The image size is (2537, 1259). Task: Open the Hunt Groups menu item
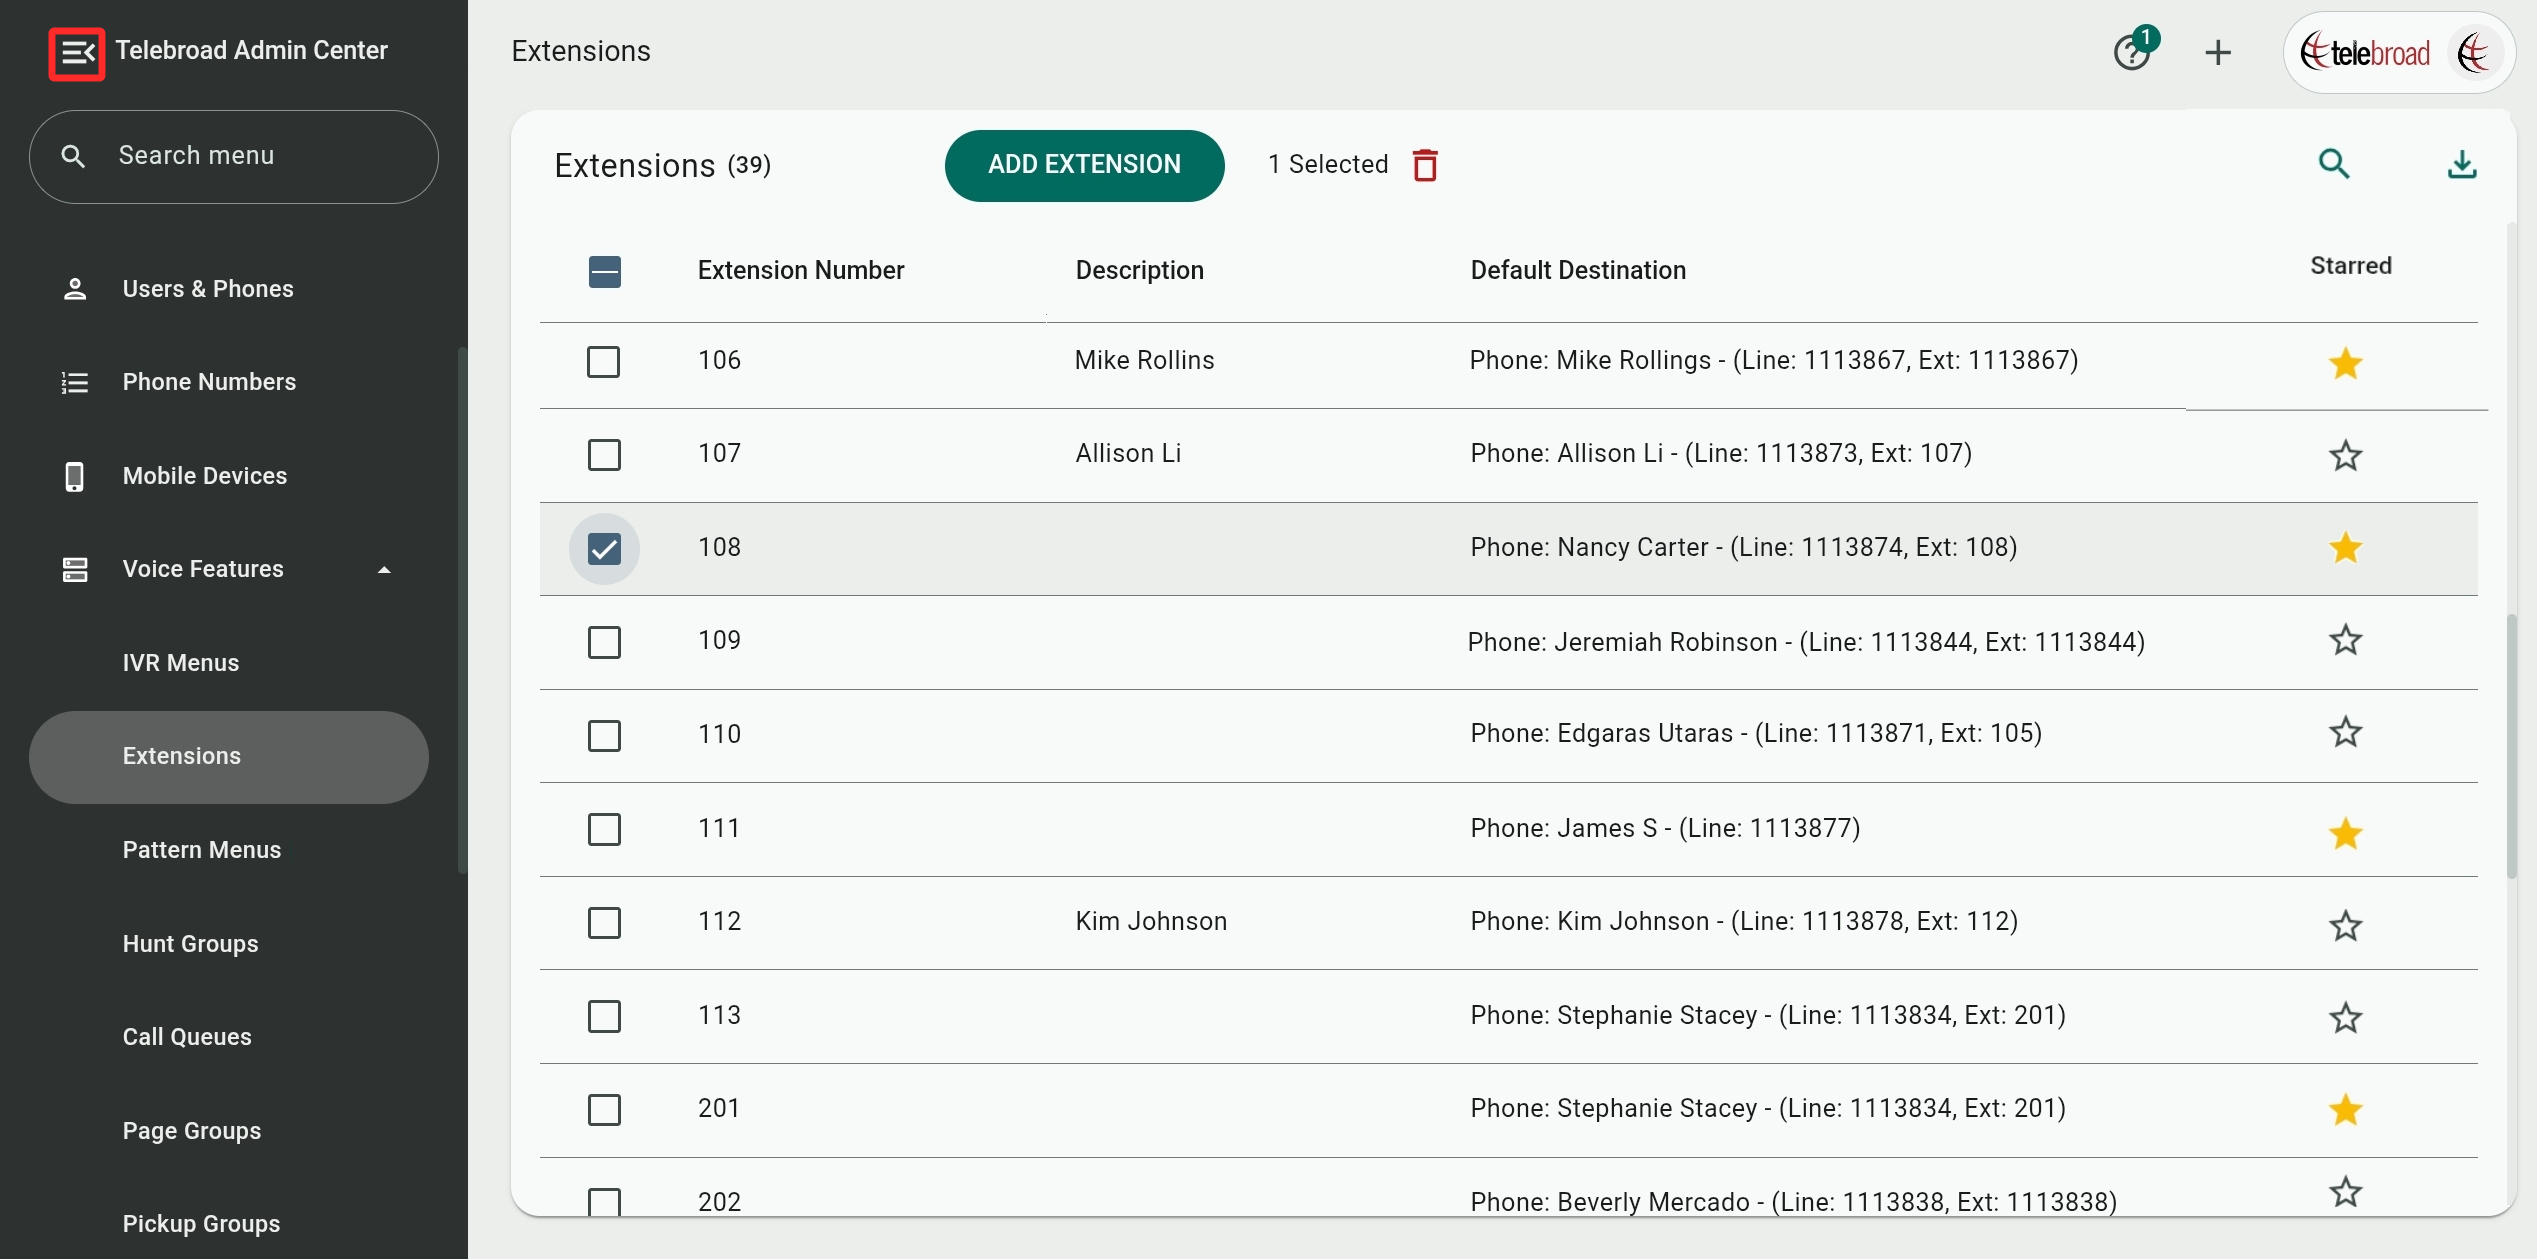click(190, 943)
